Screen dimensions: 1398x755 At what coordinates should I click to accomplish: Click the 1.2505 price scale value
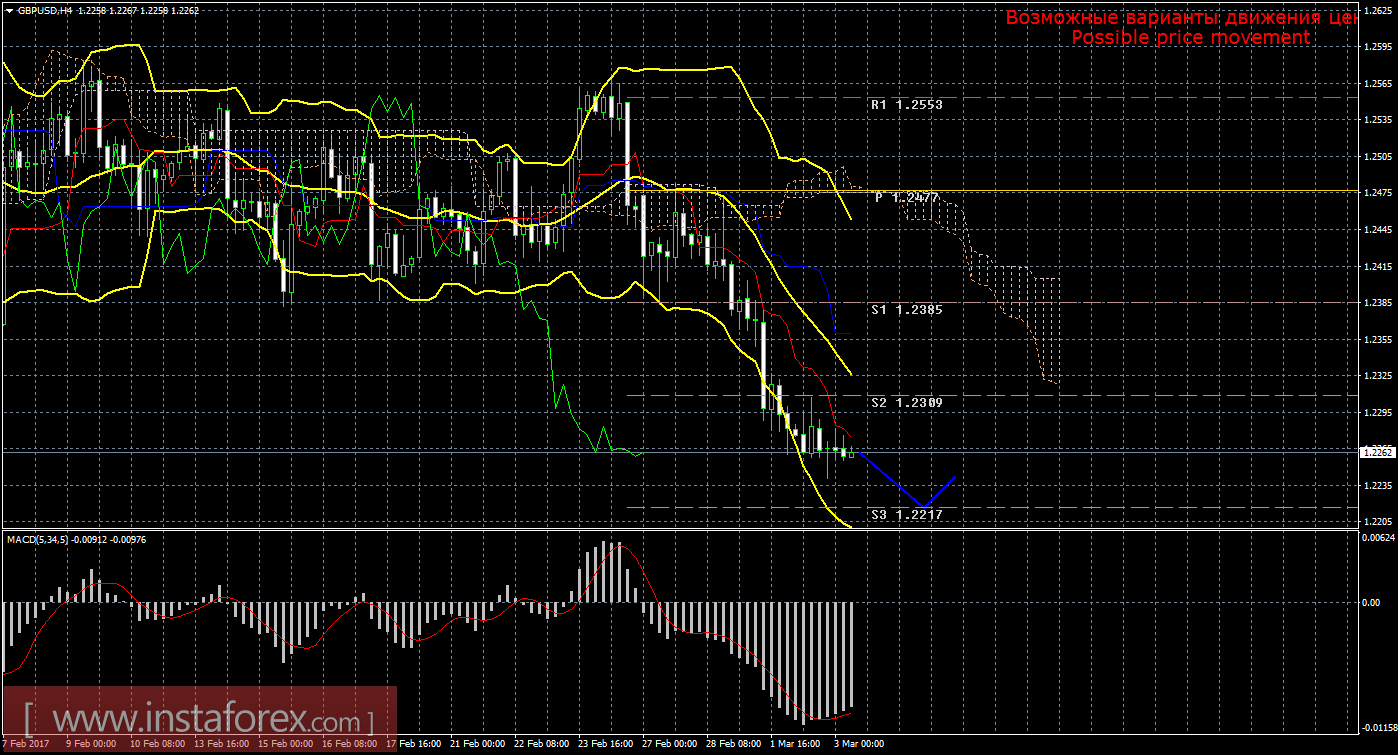pyautogui.click(x=1376, y=157)
